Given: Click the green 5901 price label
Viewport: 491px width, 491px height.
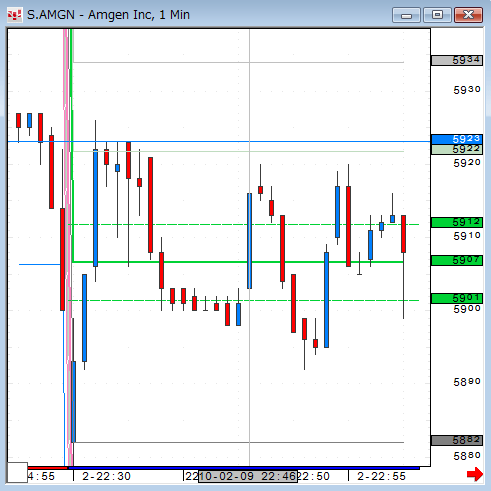Looking at the screenshot, I should pos(457,298).
